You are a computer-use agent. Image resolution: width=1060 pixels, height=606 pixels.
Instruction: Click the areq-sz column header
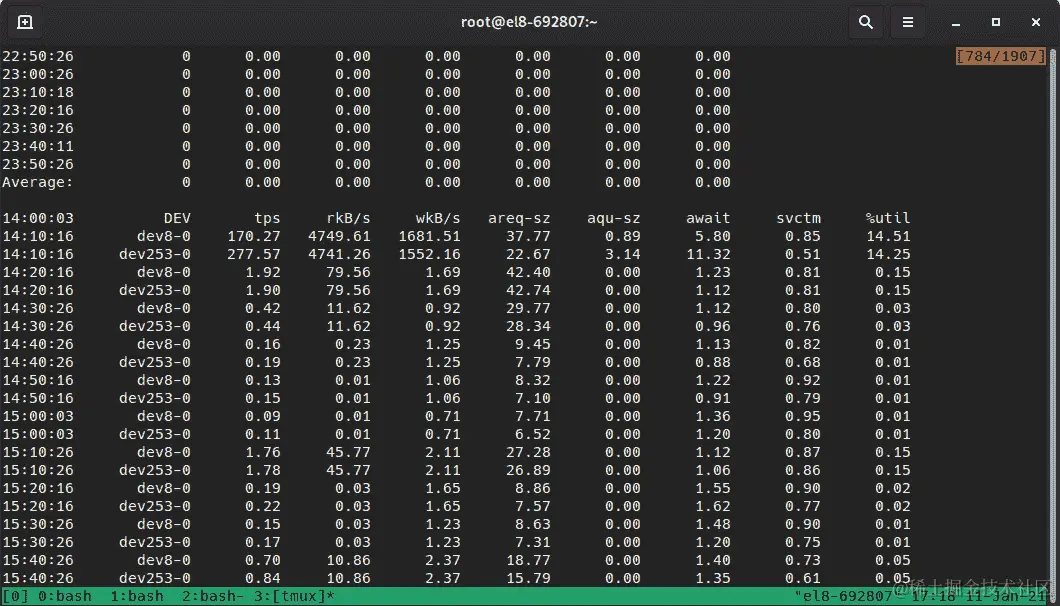pyautogui.click(x=519, y=218)
